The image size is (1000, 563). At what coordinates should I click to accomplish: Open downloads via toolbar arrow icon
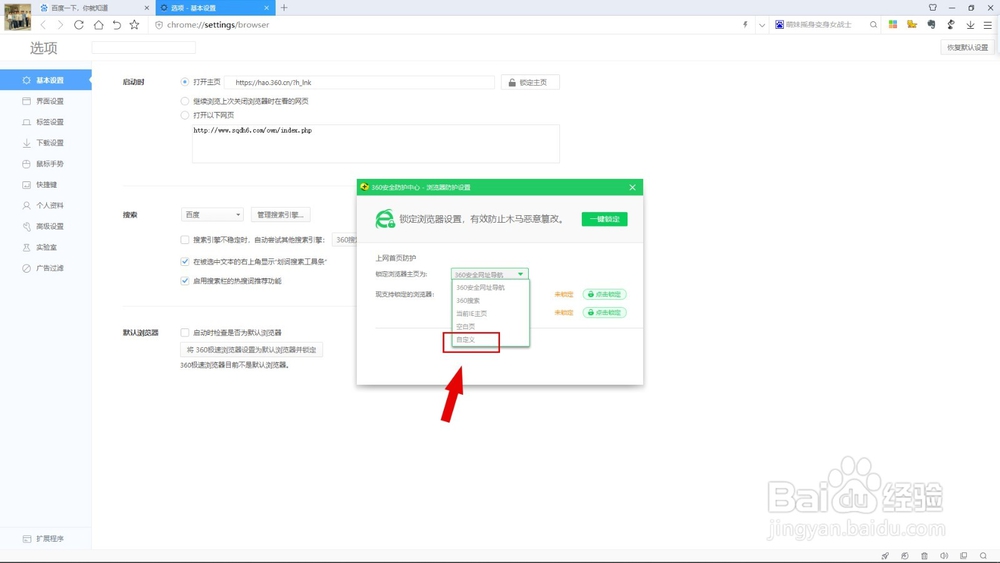[970, 25]
